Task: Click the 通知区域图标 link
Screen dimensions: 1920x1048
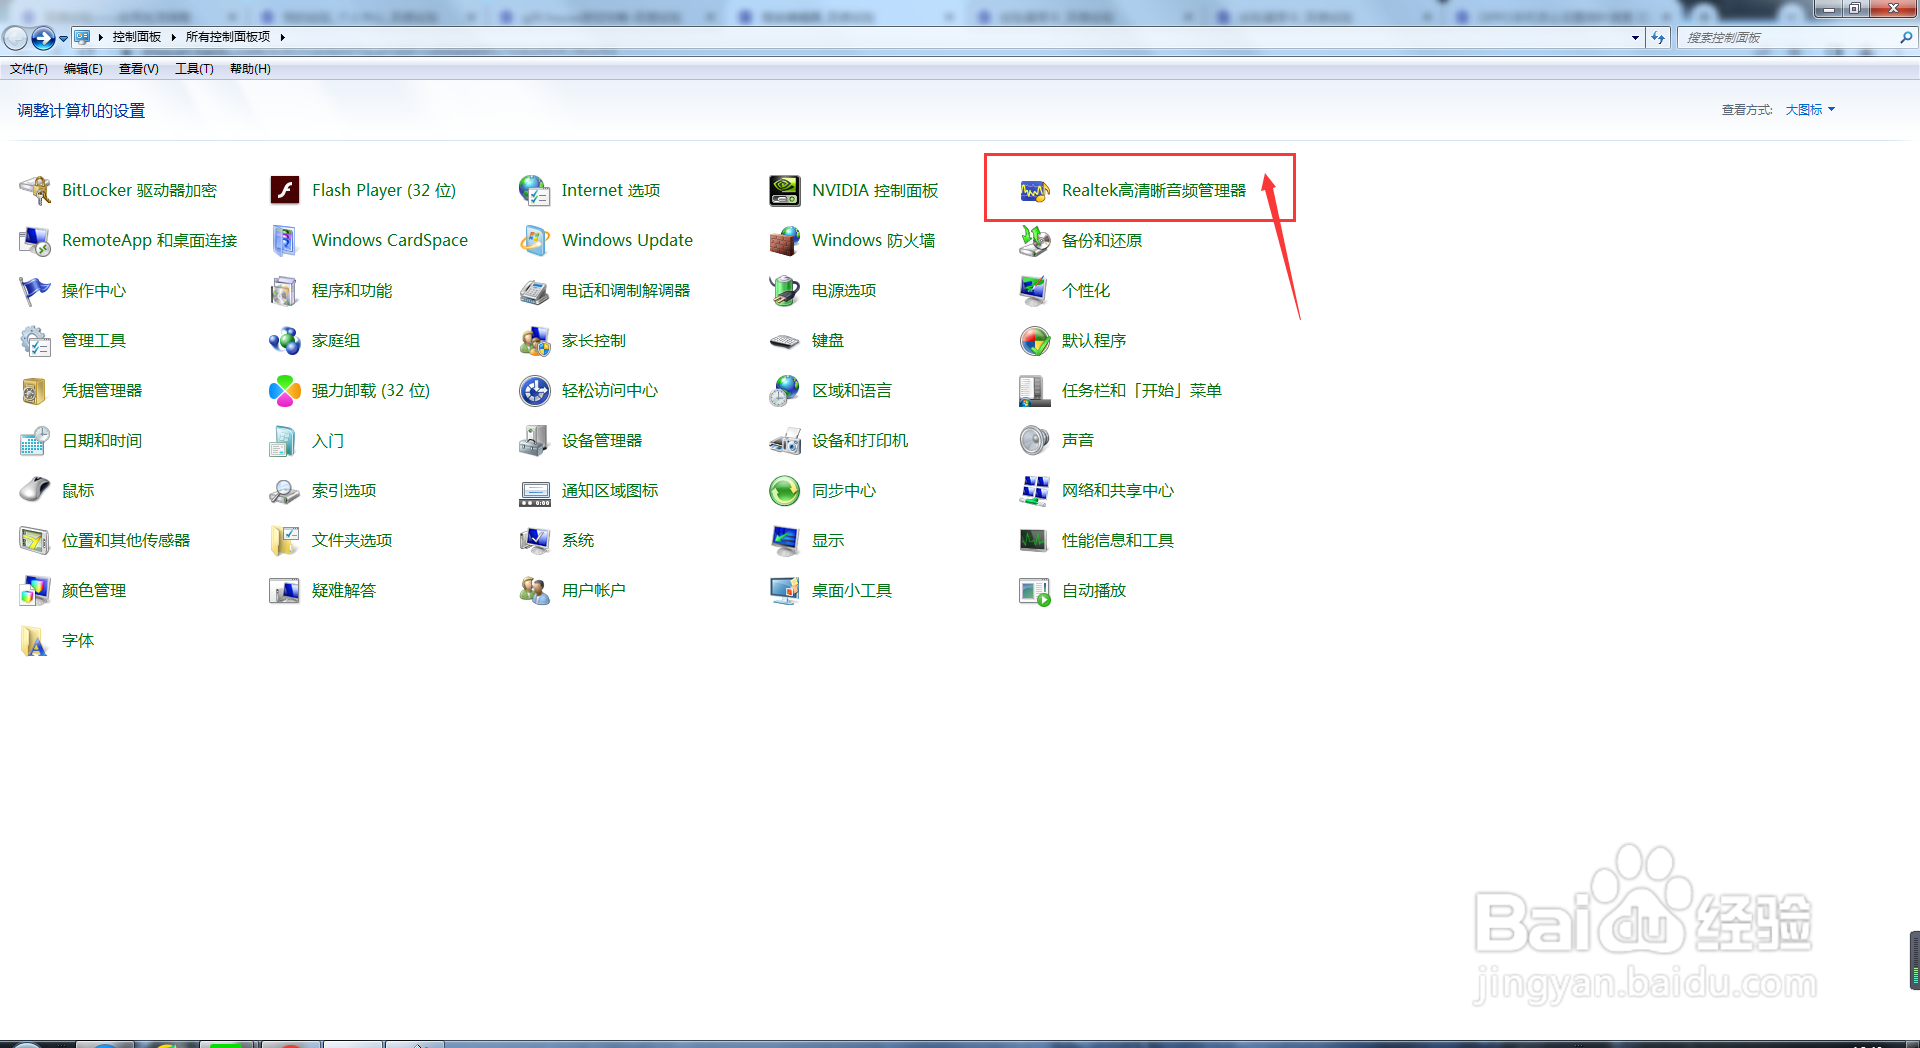Action: [610, 490]
